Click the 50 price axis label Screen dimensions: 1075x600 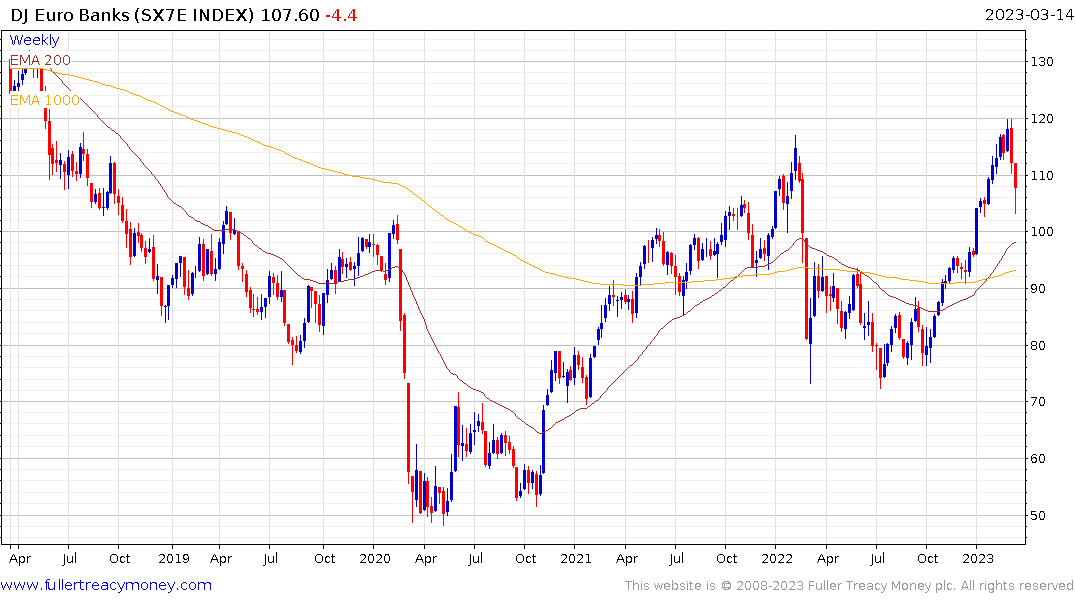[1038, 516]
